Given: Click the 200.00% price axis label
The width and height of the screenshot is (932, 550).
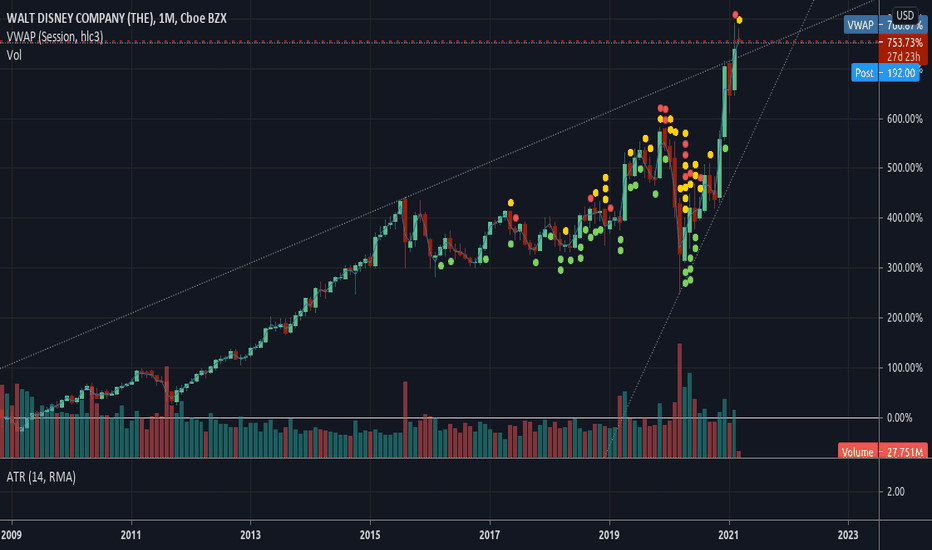Looking at the screenshot, I should coord(905,318).
